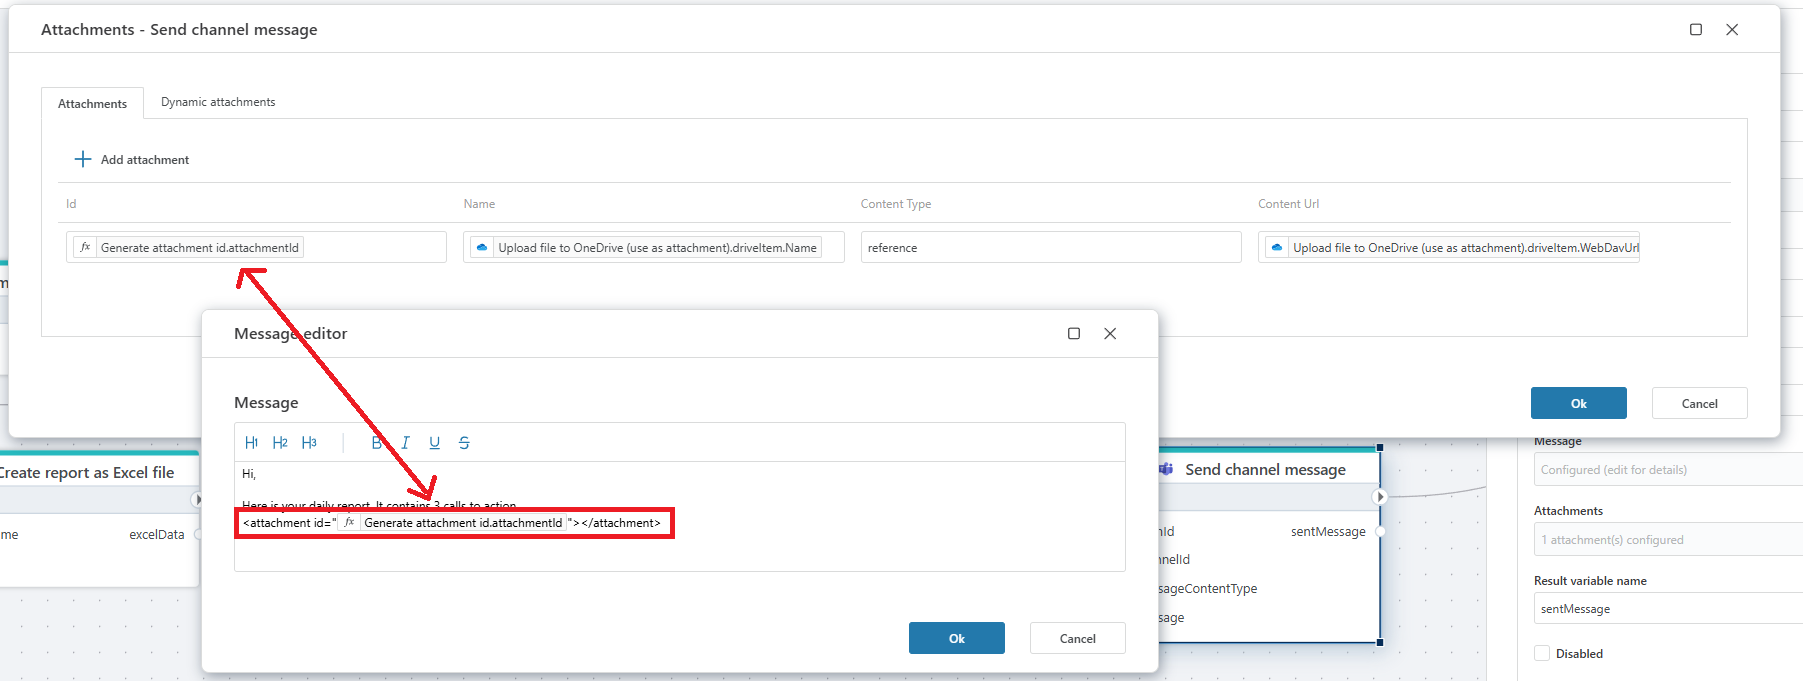
Task: Select the Attachments tab
Action: (x=92, y=103)
